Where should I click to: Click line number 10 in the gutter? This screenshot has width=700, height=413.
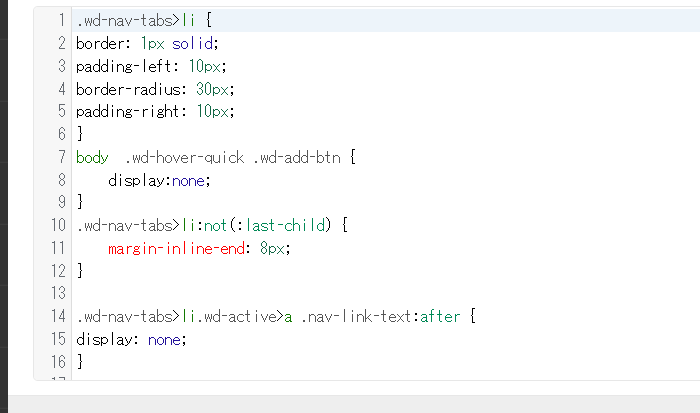point(58,225)
